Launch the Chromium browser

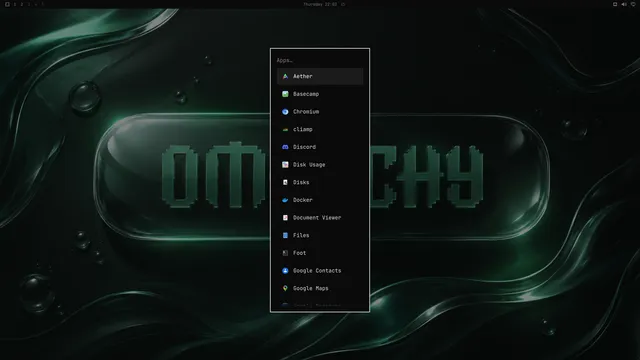[320, 111]
